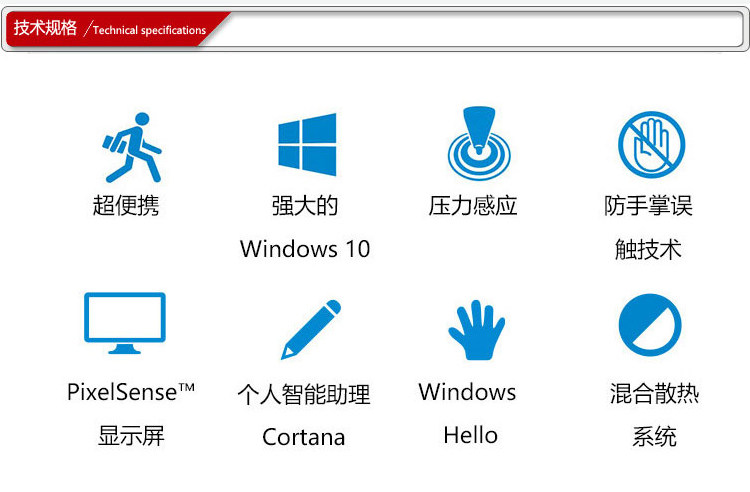Image resolution: width=750 pixels, height=492 pixels.
Task: Click the palm rejection crossed-hand icon
Action: tap(651, 145)
